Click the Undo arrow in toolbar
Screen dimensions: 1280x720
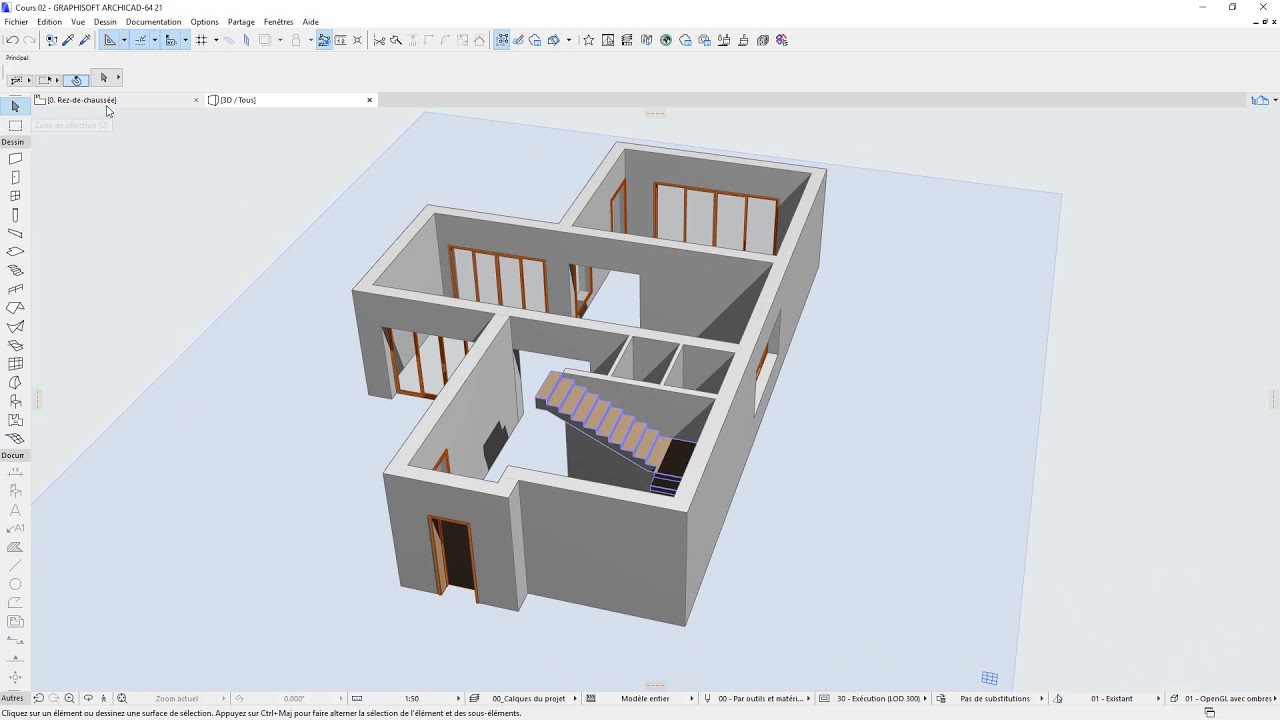12,40
